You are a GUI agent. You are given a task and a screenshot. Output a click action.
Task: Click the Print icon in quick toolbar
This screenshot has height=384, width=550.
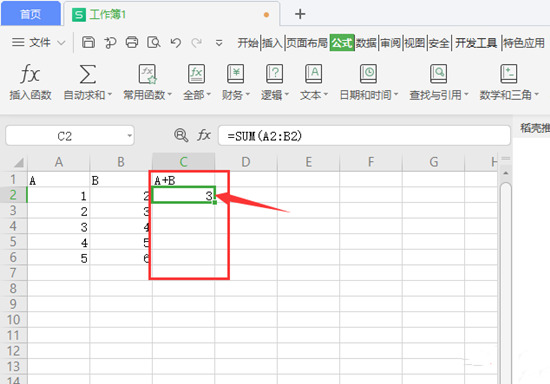[x=132, y=42]
